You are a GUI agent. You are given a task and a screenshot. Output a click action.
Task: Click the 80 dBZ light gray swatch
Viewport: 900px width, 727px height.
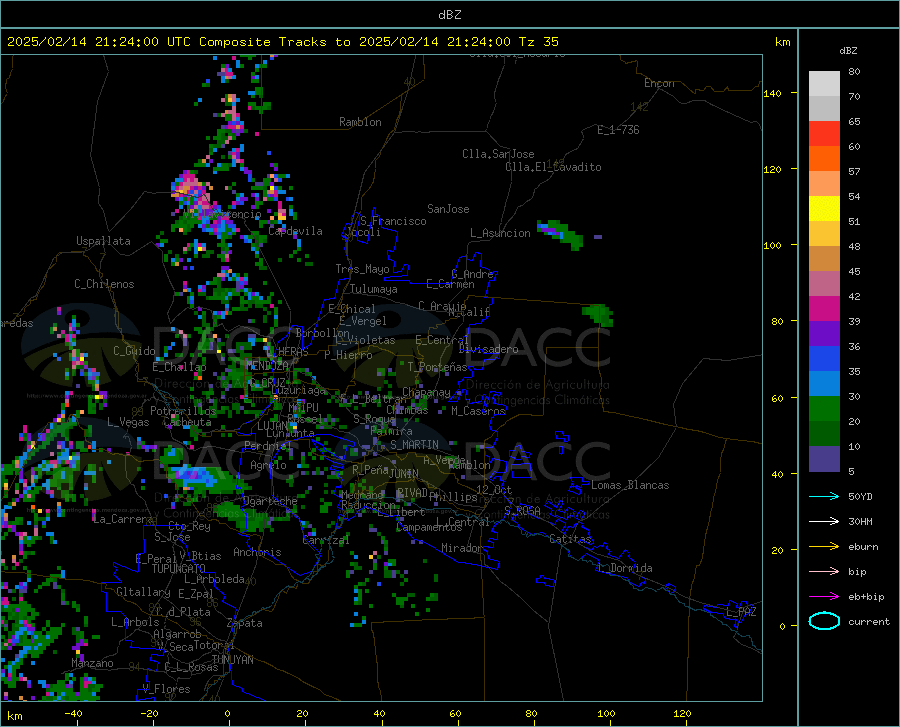[824, 84]
